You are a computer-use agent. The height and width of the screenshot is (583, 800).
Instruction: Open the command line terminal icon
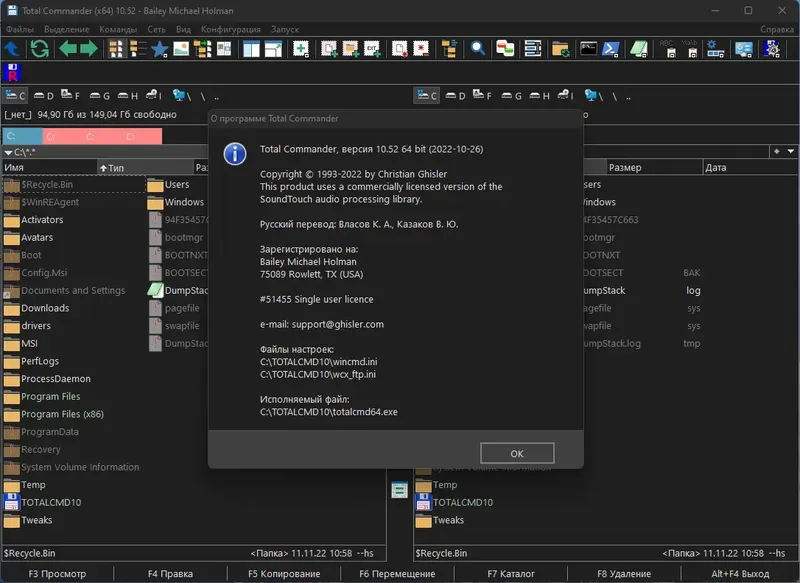pyautogui.click(x=587, y=48)
